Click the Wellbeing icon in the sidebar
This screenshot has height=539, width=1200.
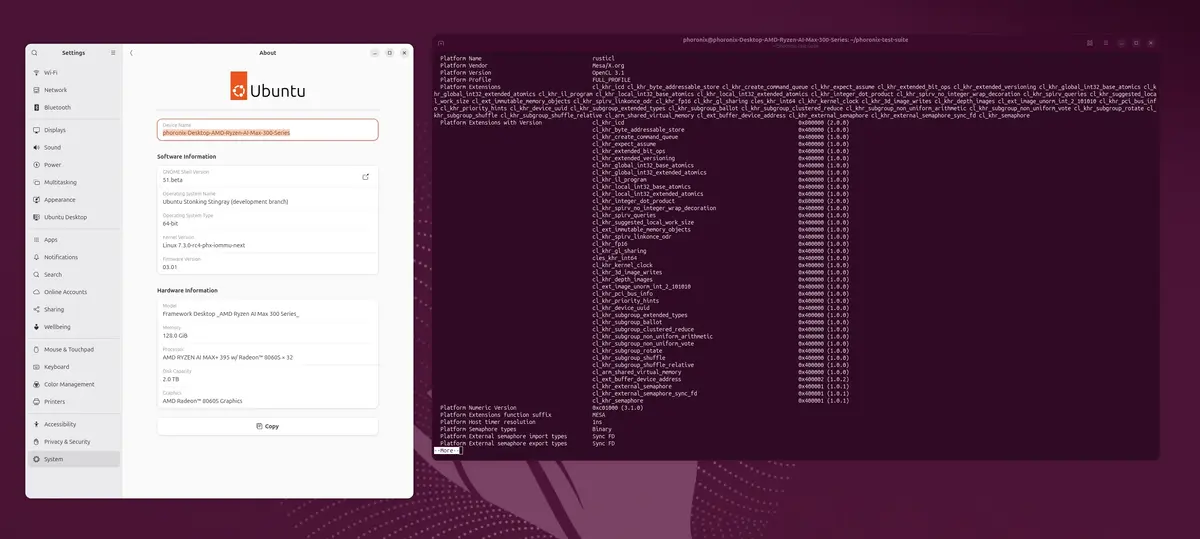coord(35,327)
